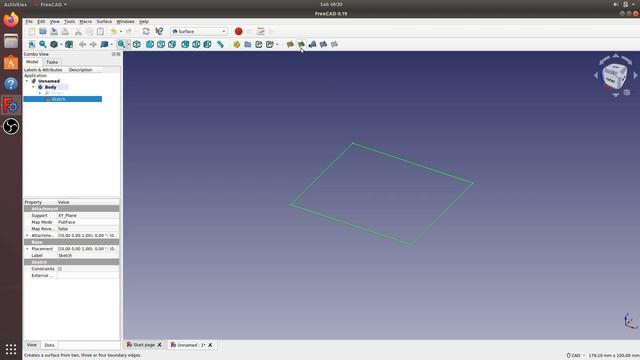Select the Body item in the tree

pos(51,87)
